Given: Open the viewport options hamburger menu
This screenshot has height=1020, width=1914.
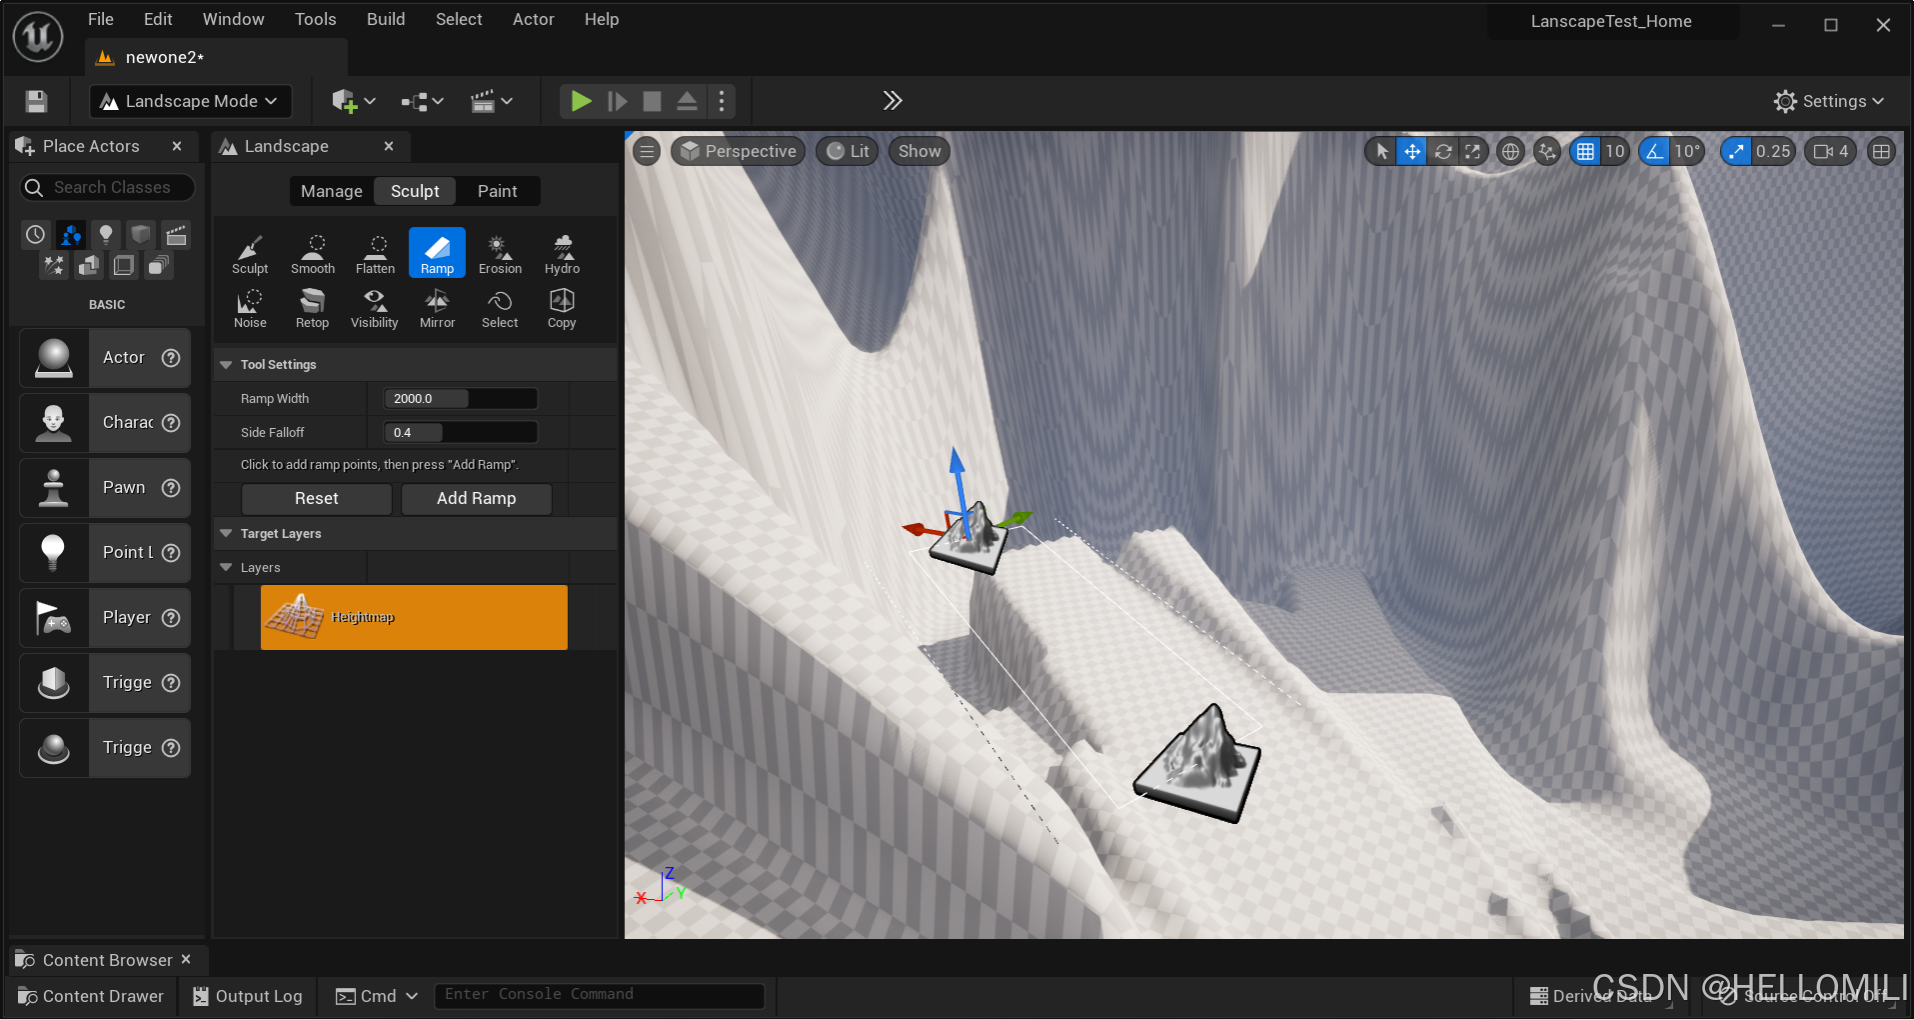Looking at the screenshot, I should coord(647,152).
